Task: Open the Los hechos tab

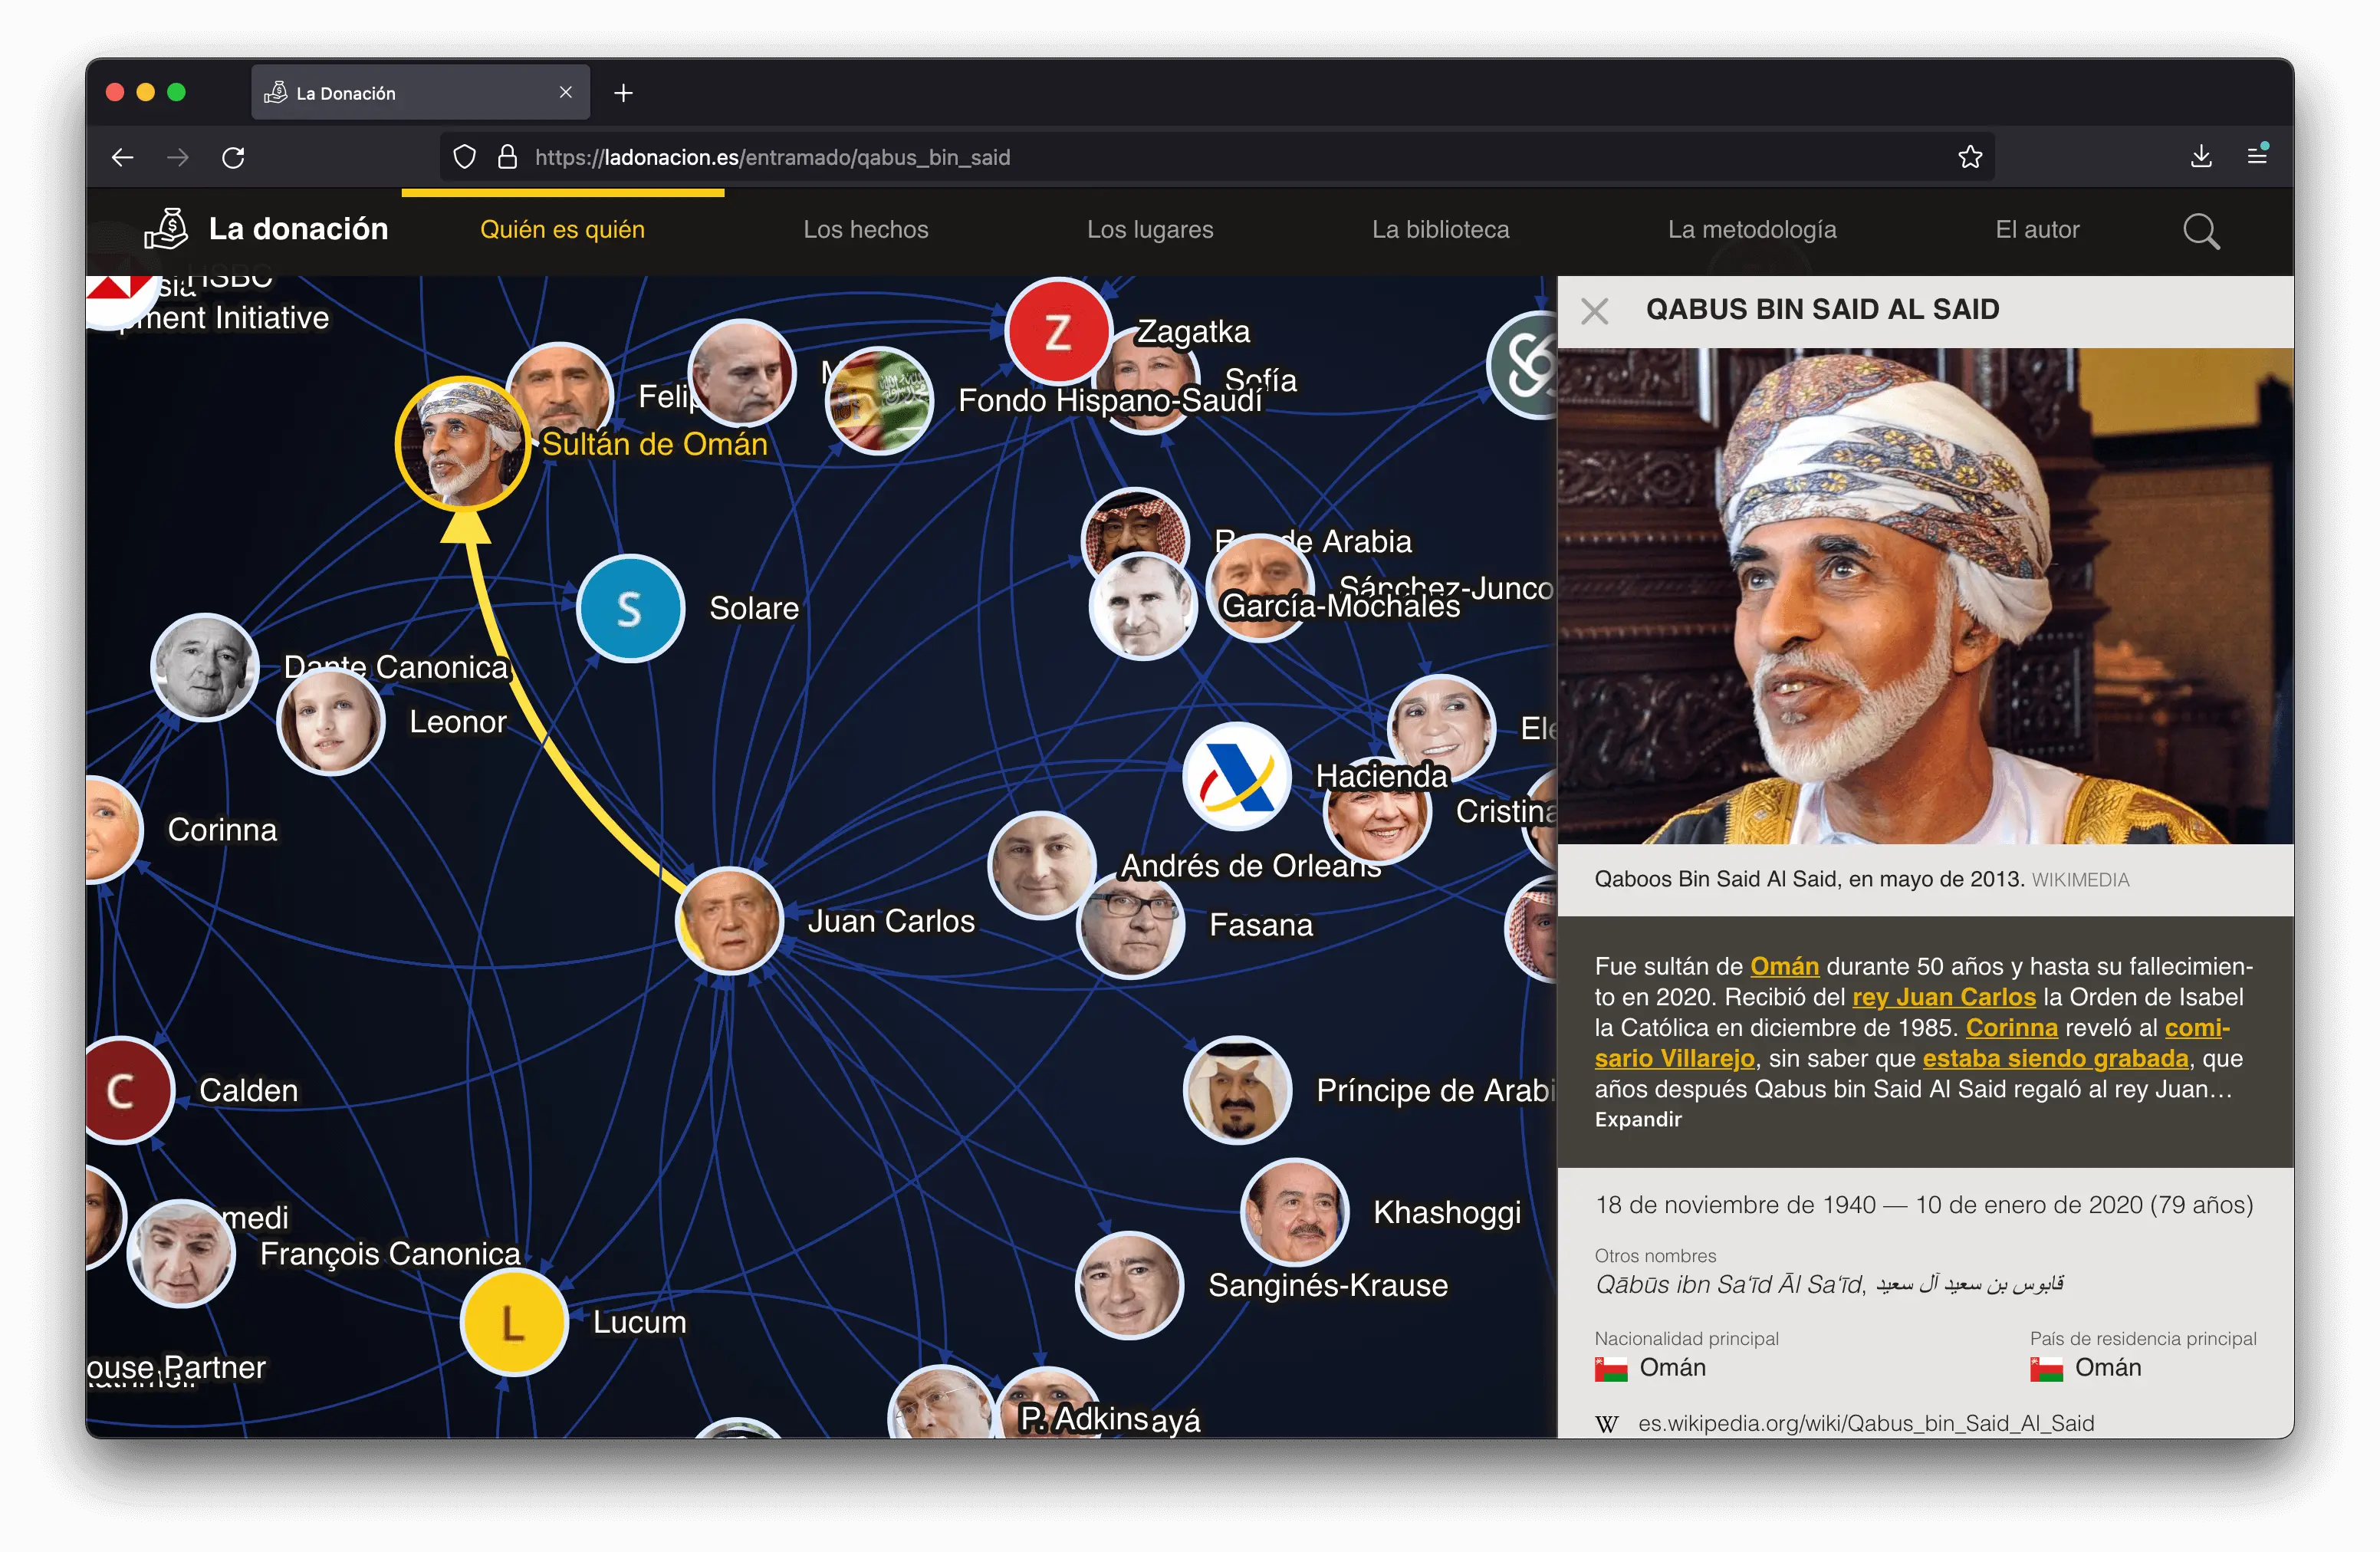Action: pyautogui.click(x=865, y=229)
